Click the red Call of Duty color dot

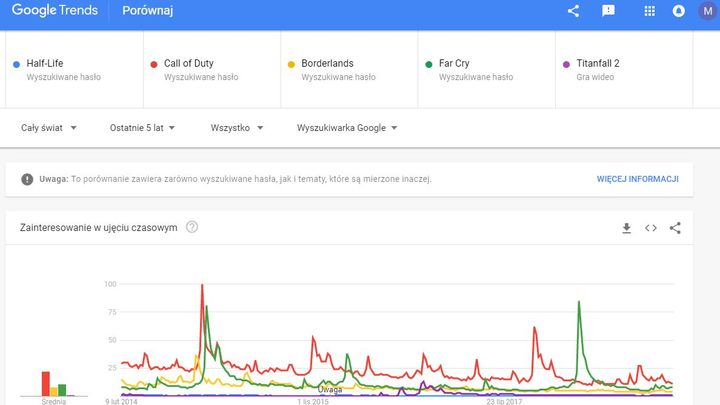(154, 64)
